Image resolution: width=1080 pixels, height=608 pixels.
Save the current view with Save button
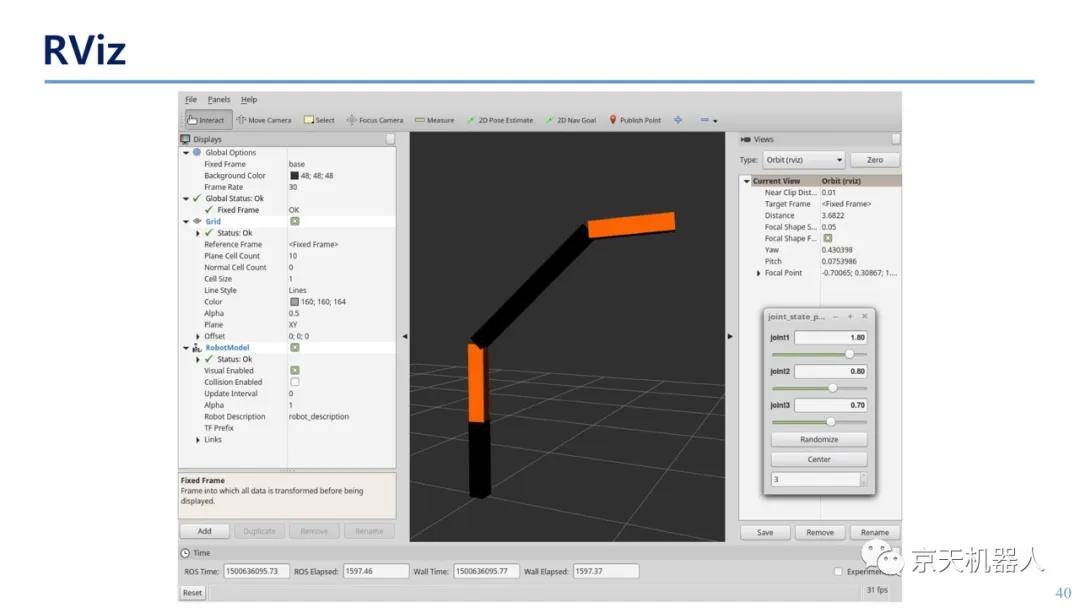point(765,532)
